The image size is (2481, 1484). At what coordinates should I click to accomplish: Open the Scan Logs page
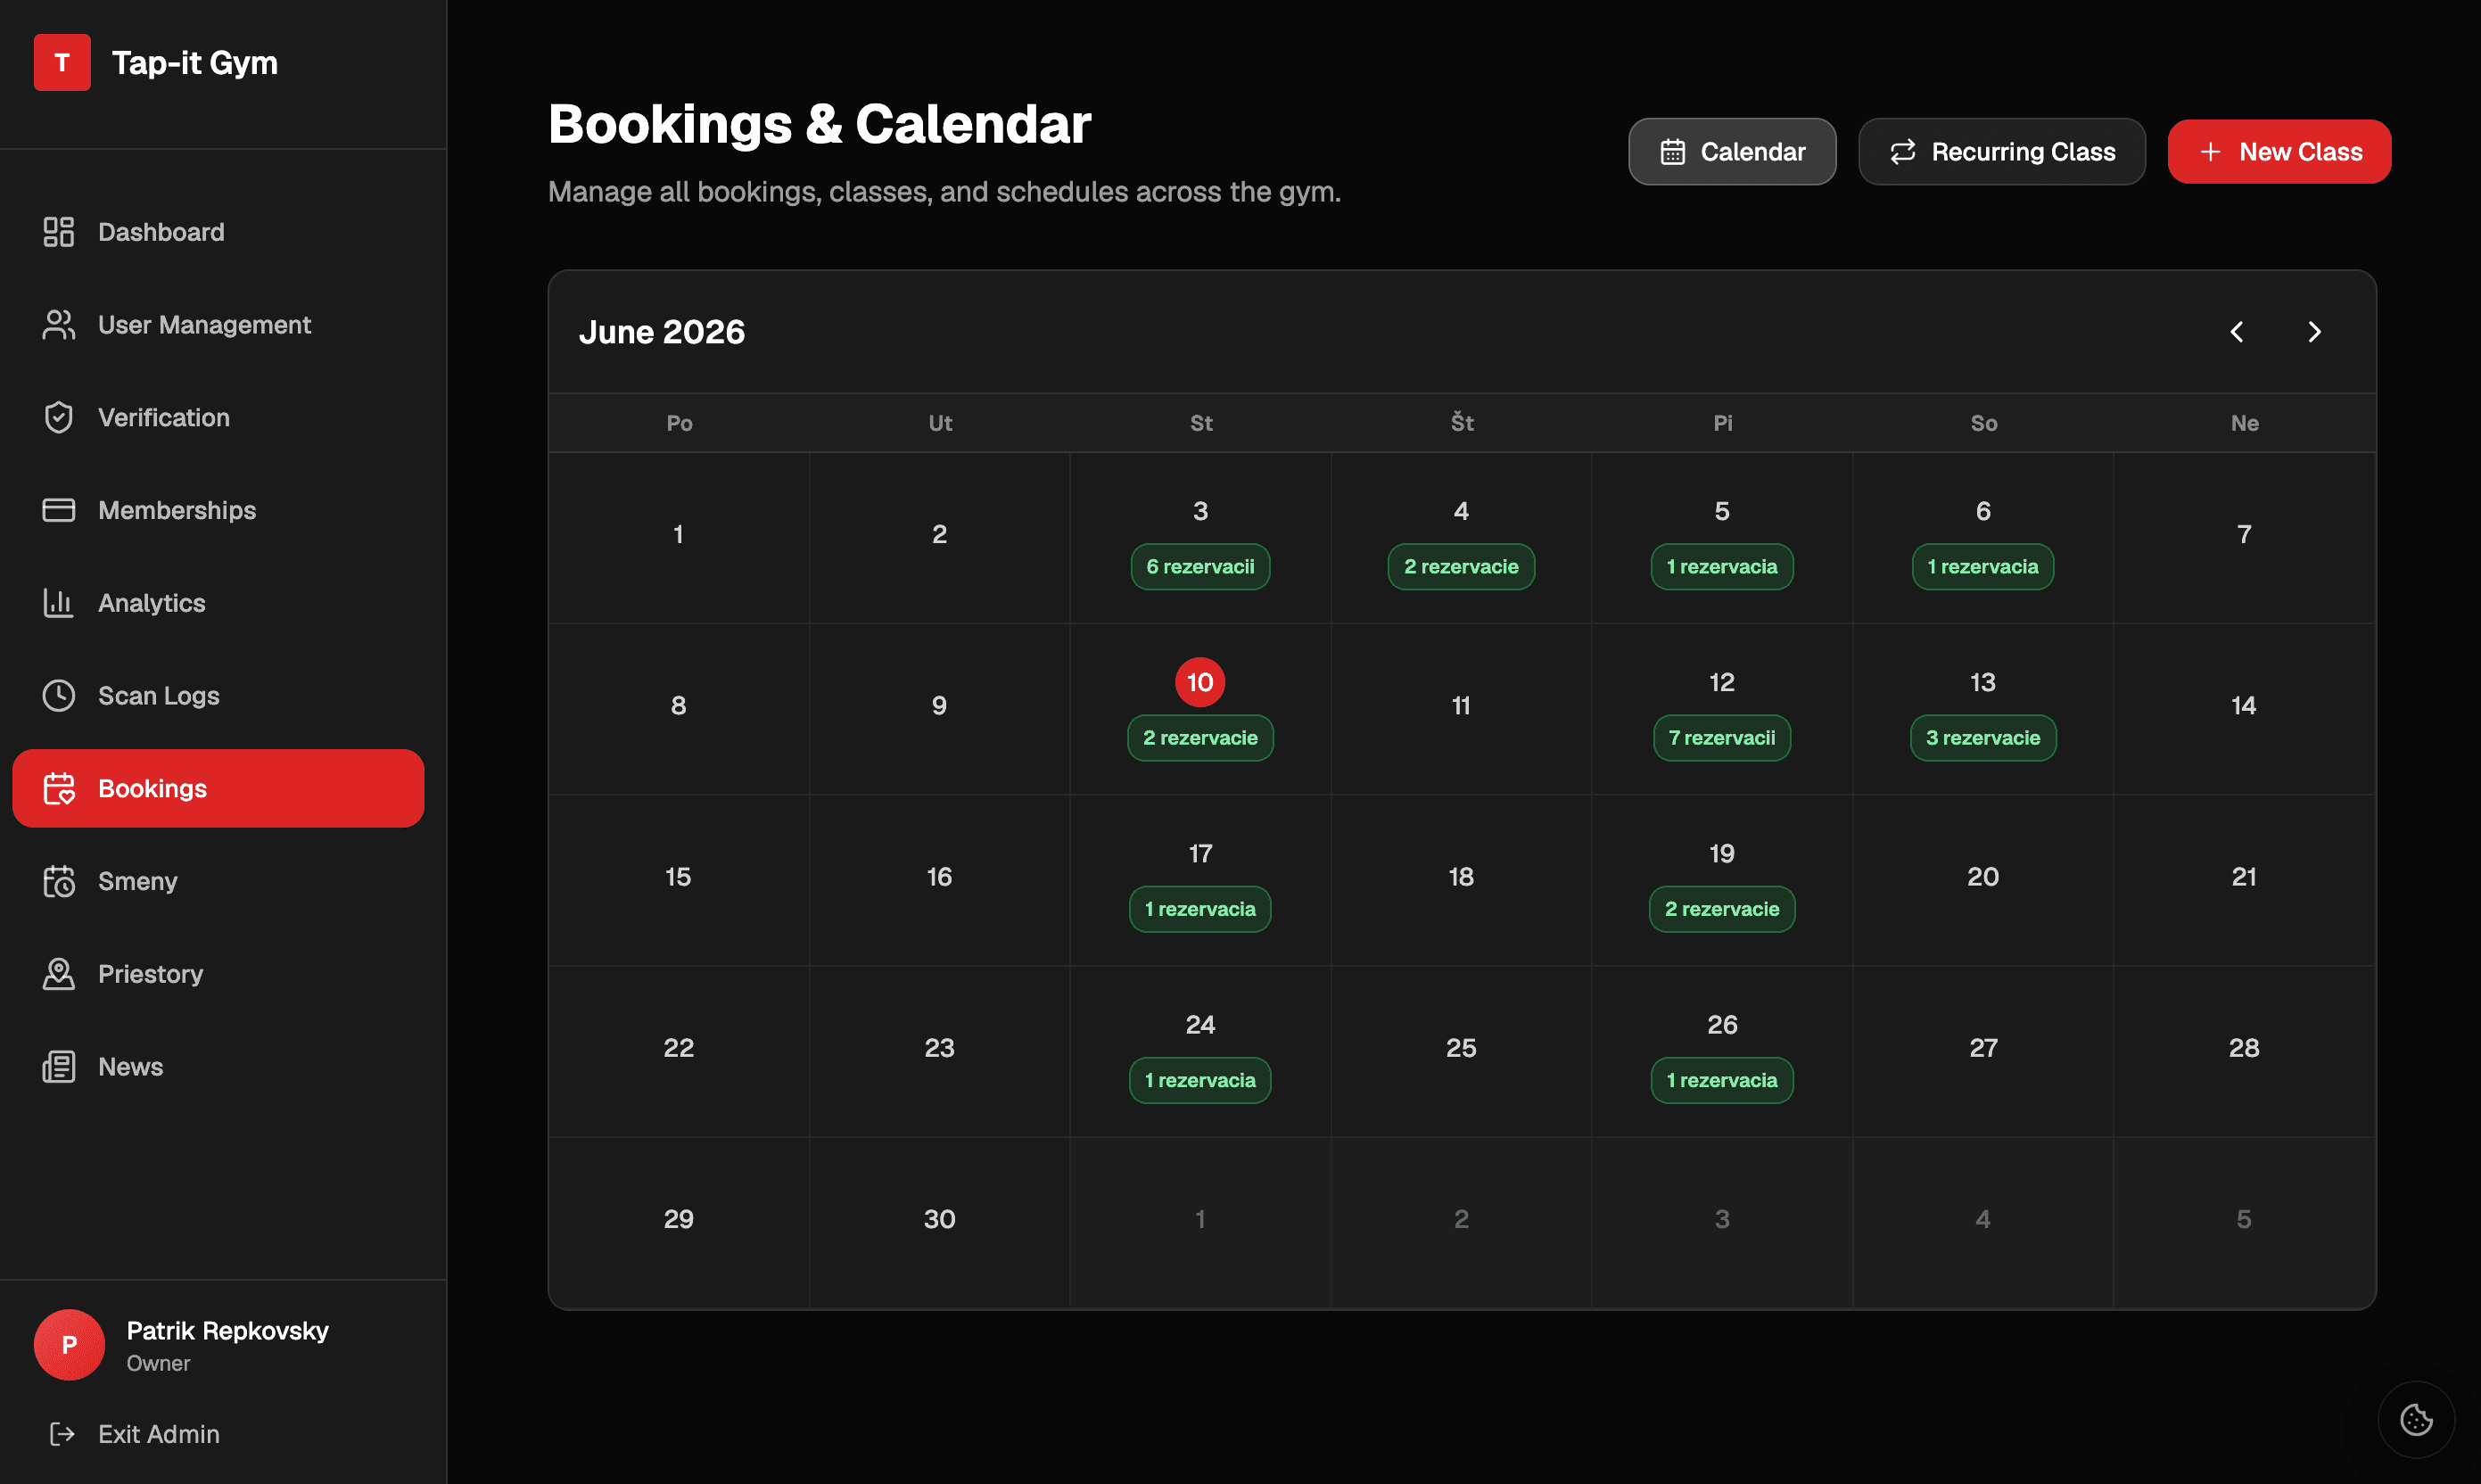218,696
